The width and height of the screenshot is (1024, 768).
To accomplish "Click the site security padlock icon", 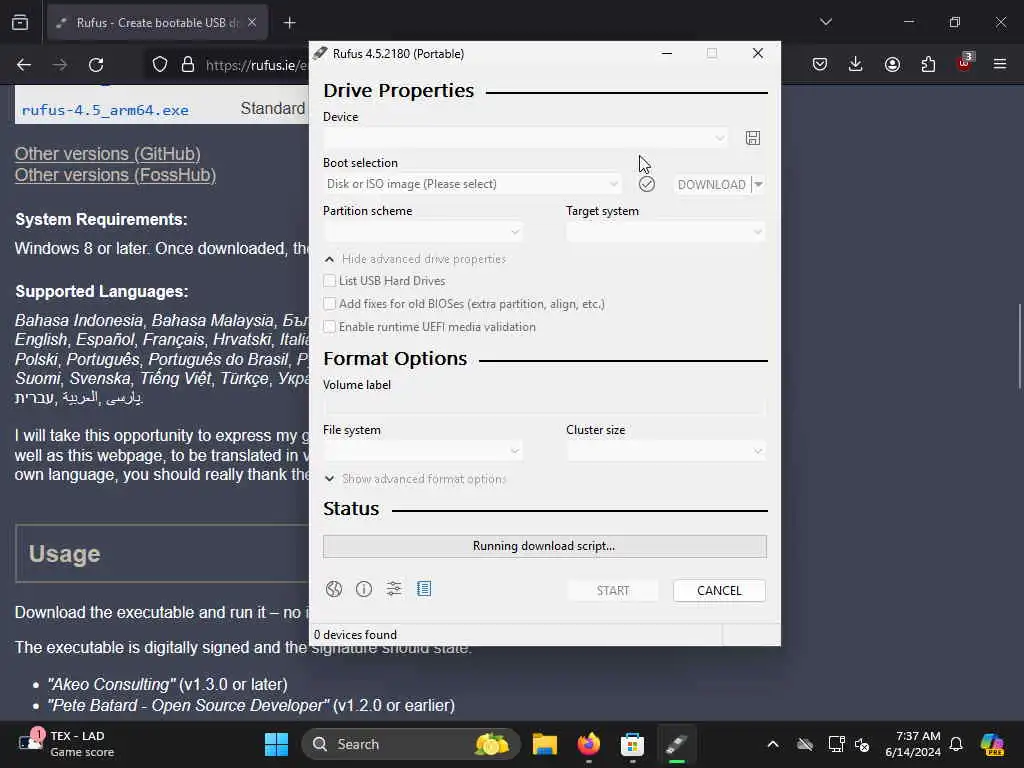I will 188,65.
